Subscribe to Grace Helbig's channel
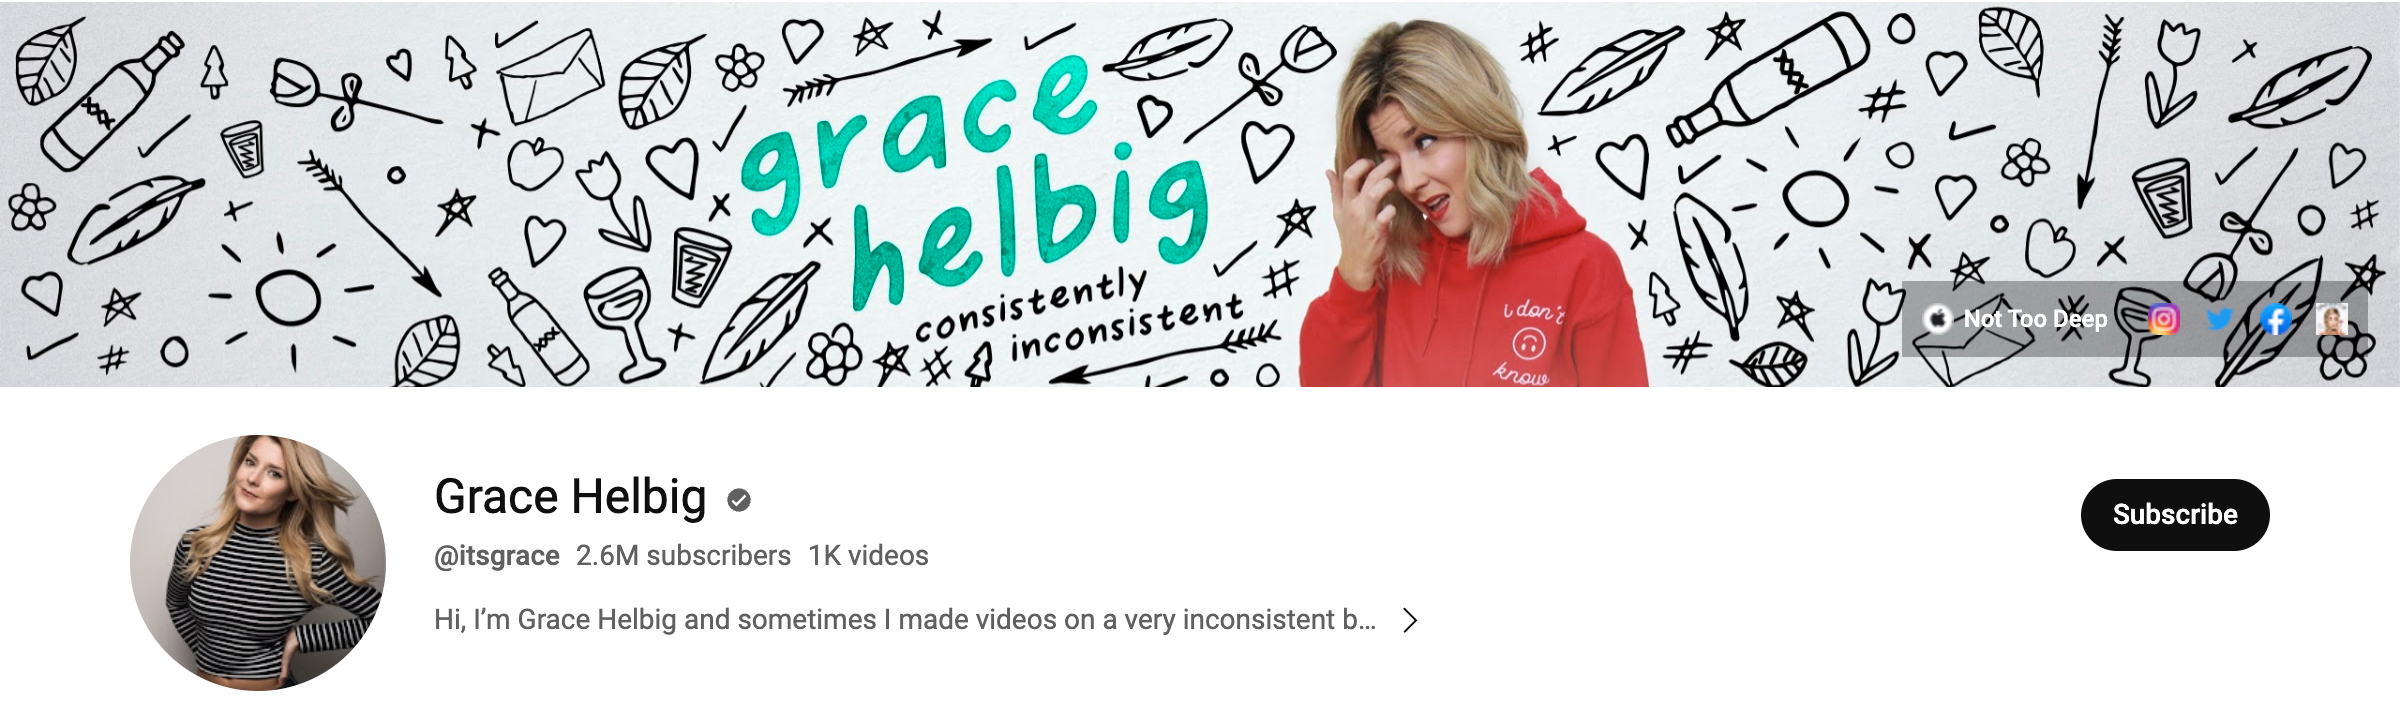The width and height of the screenshot is (2400, 724). (2175, 514)
